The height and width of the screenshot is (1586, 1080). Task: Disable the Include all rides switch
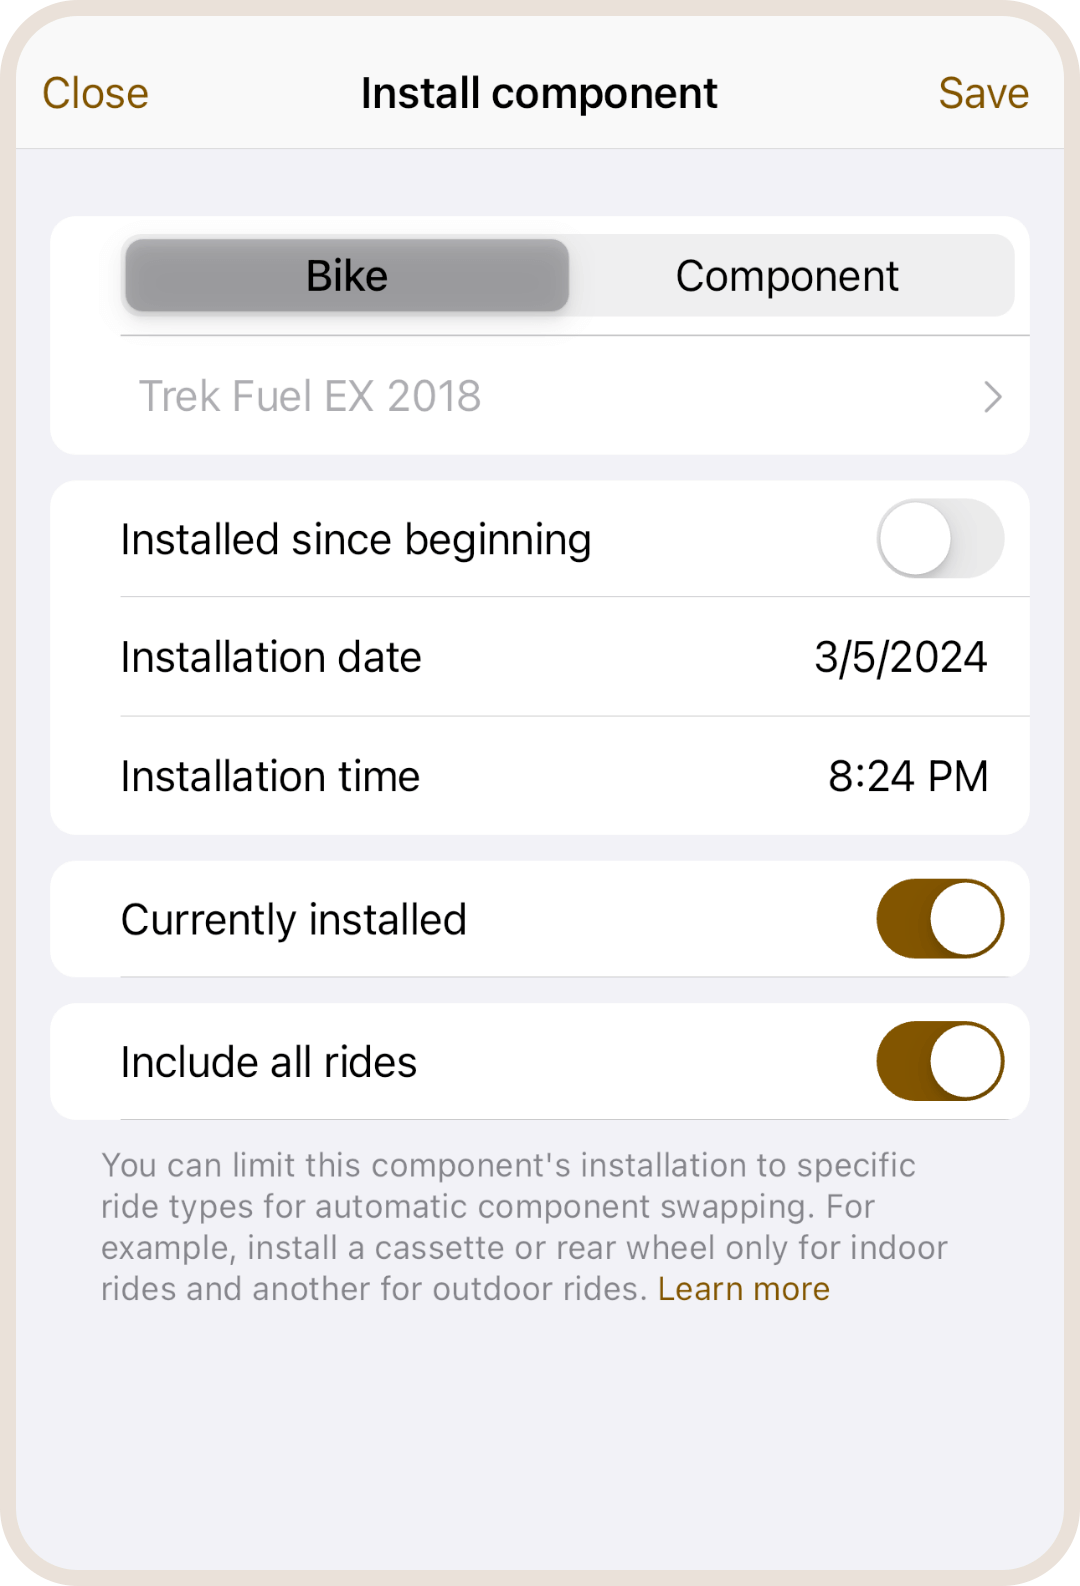(940, 1061)
